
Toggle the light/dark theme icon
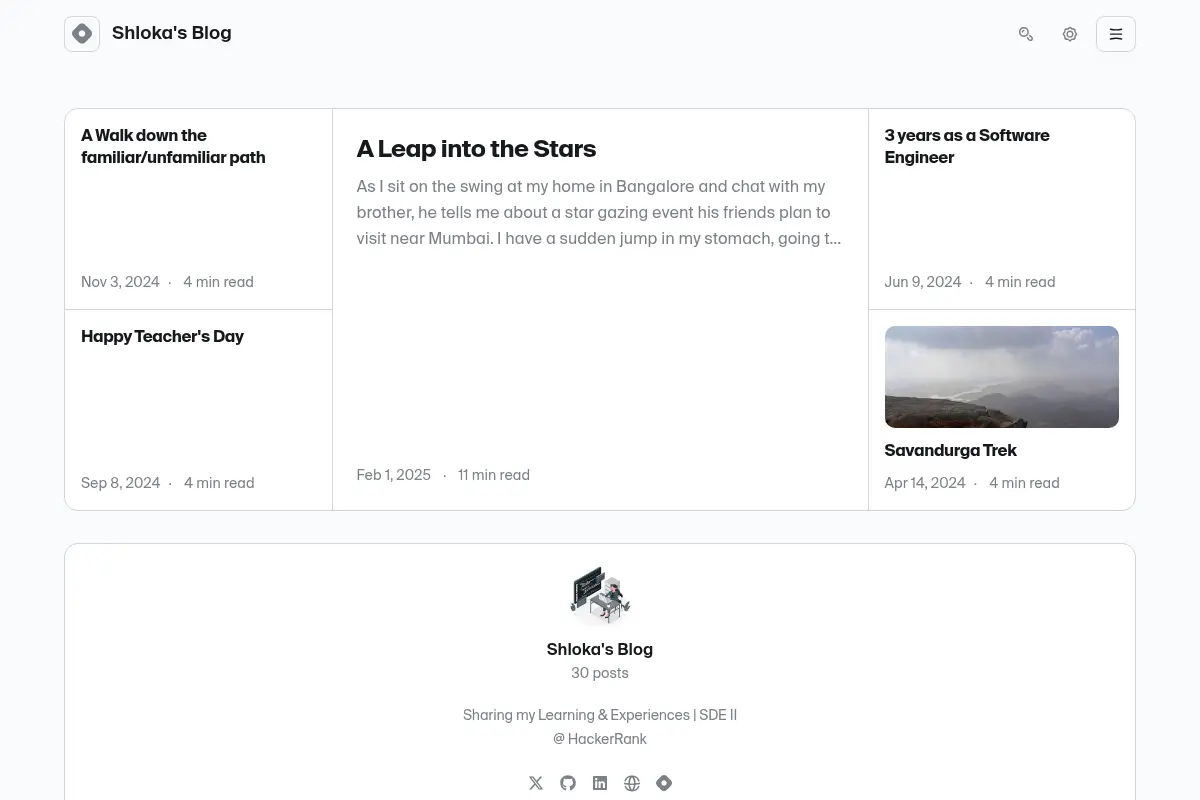tap(1070, 34)
